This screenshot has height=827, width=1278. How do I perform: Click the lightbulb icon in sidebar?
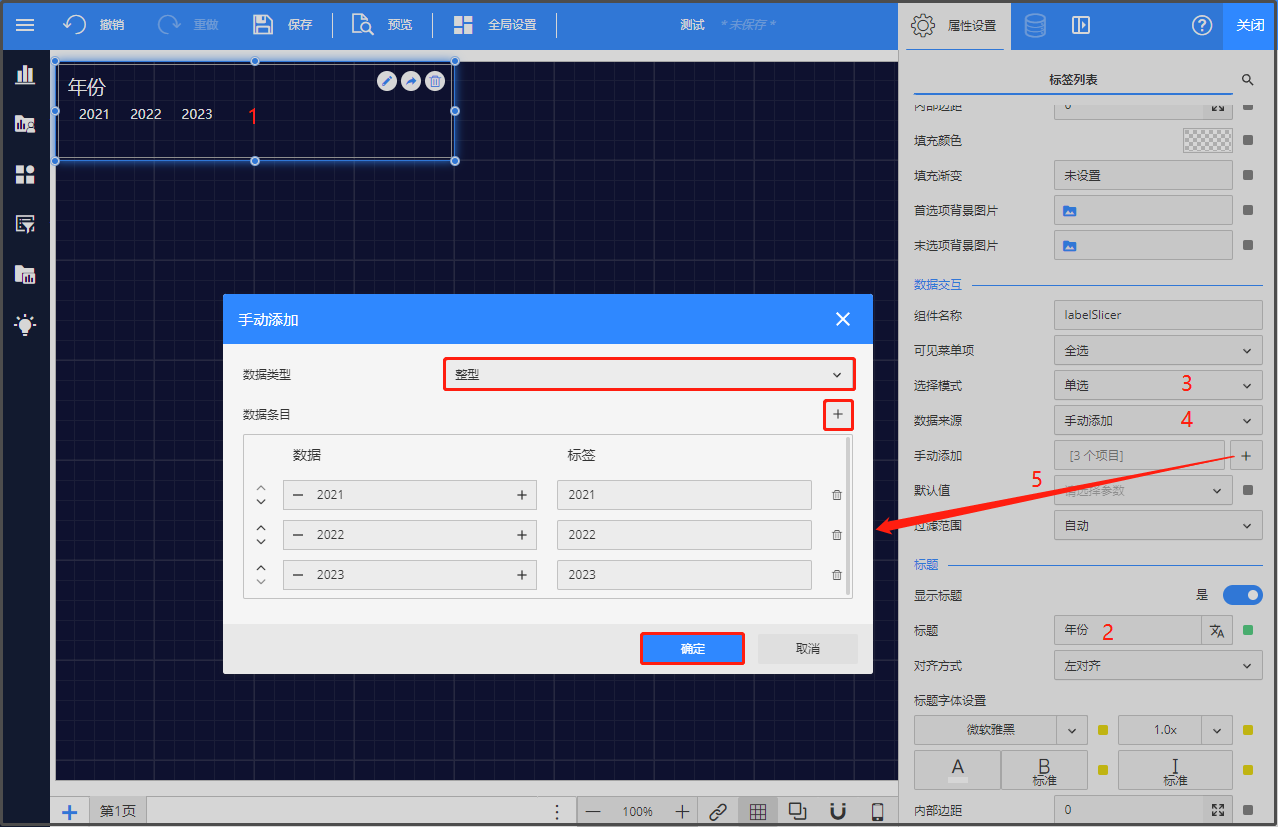click(x=25, y=324)
